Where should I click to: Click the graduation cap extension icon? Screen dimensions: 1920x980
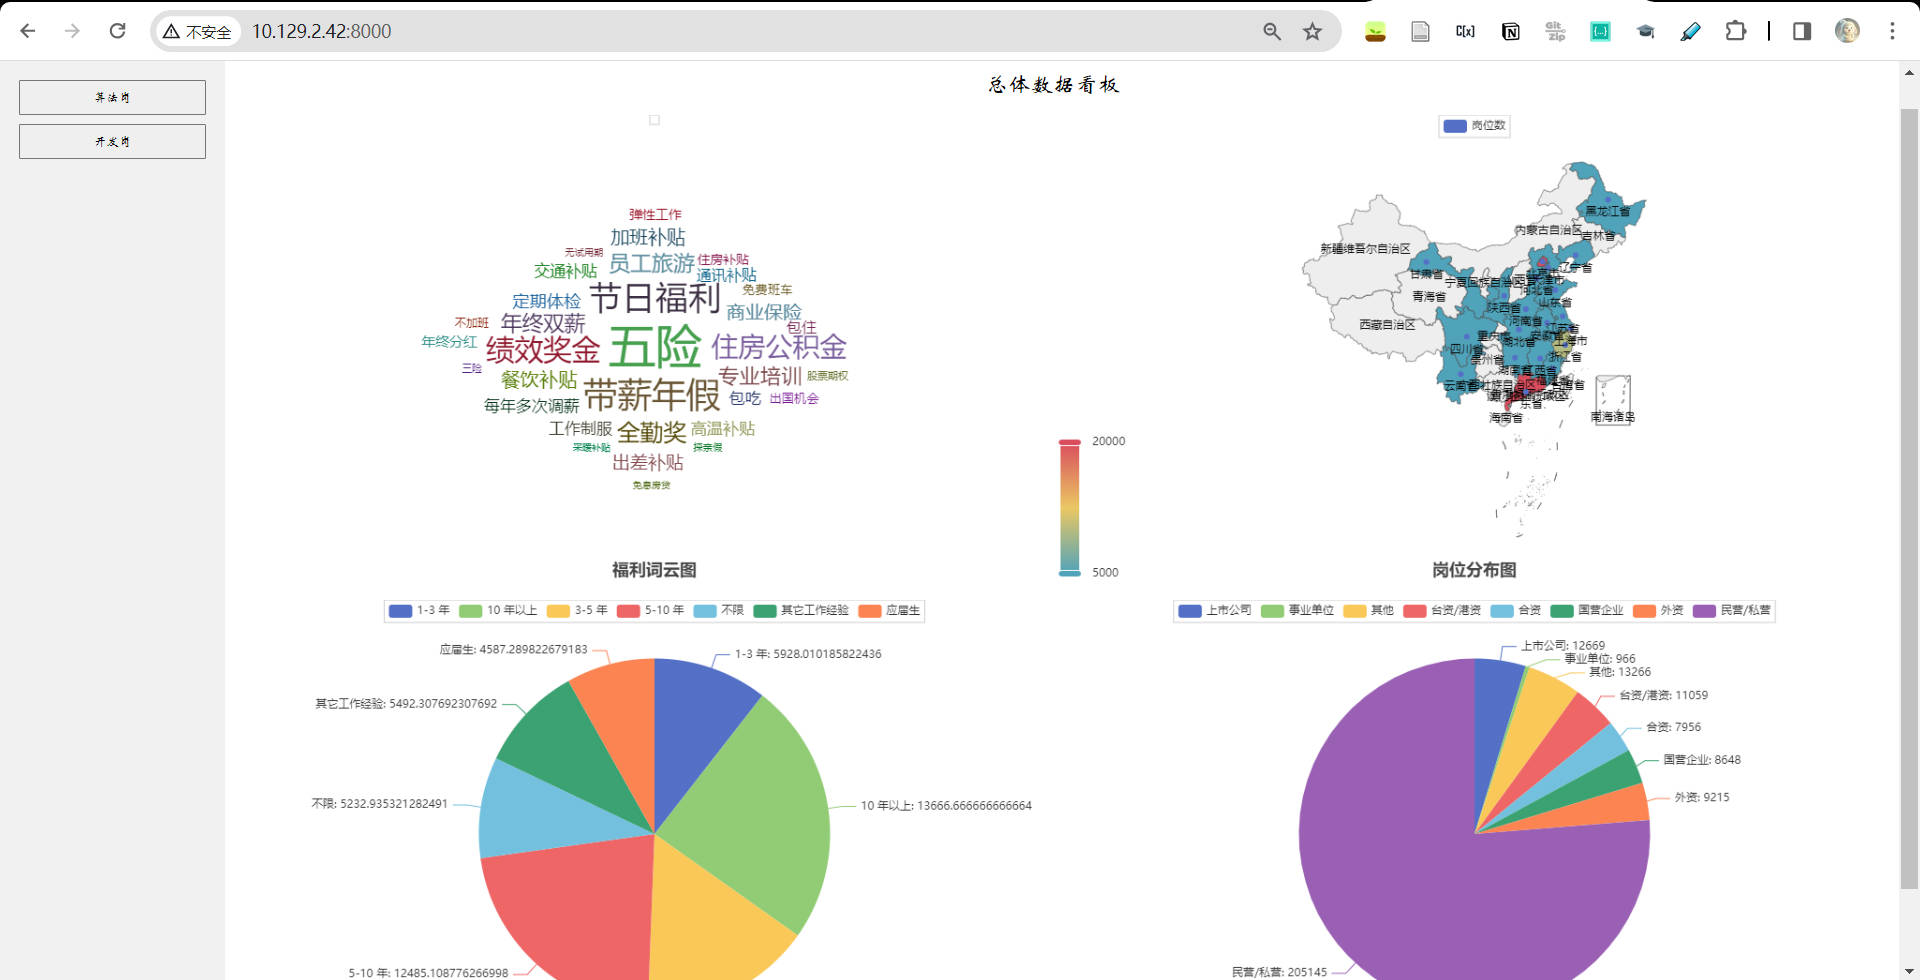[1645, 31]
